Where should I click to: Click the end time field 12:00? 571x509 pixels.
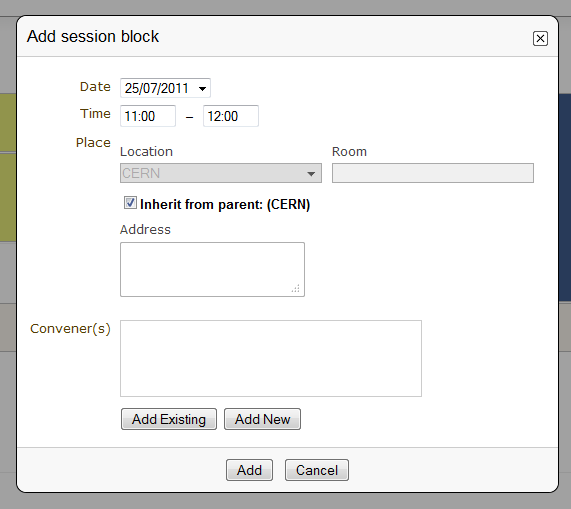pyautogui.click(x=231, y=116)
